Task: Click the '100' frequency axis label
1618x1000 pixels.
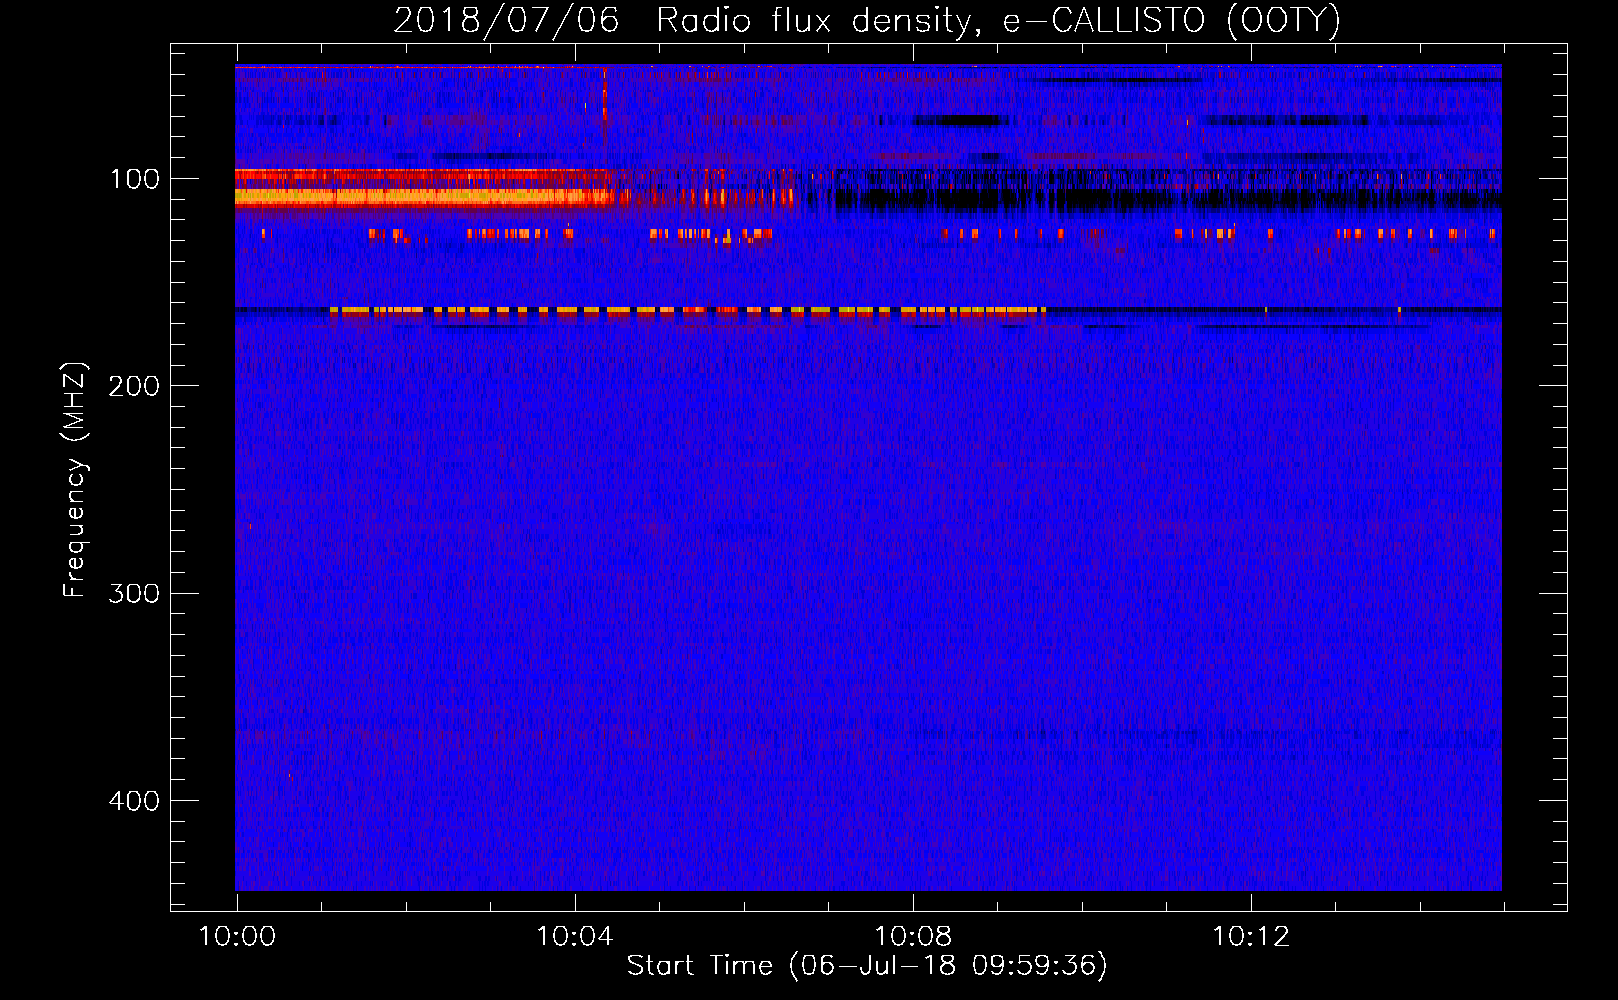Action: point(134,180)
